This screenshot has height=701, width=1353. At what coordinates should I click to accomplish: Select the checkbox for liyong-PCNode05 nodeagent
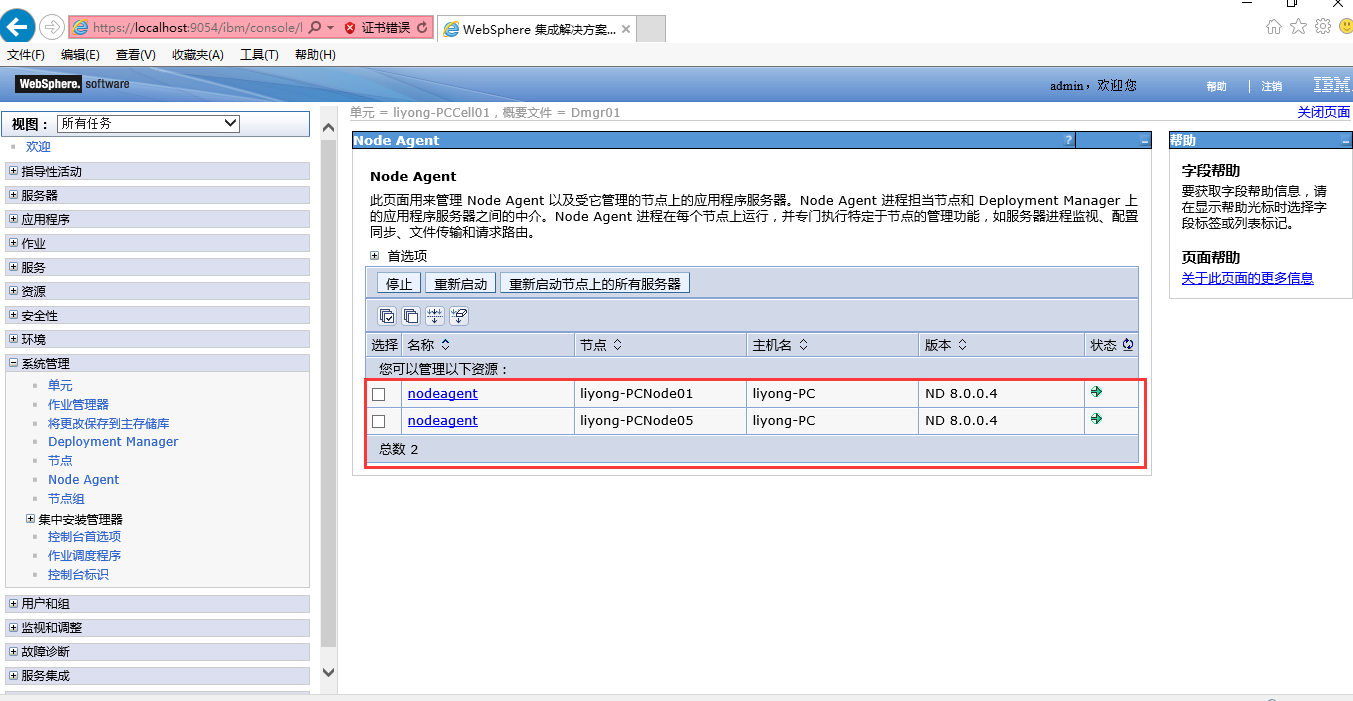[x=379, y=422]
